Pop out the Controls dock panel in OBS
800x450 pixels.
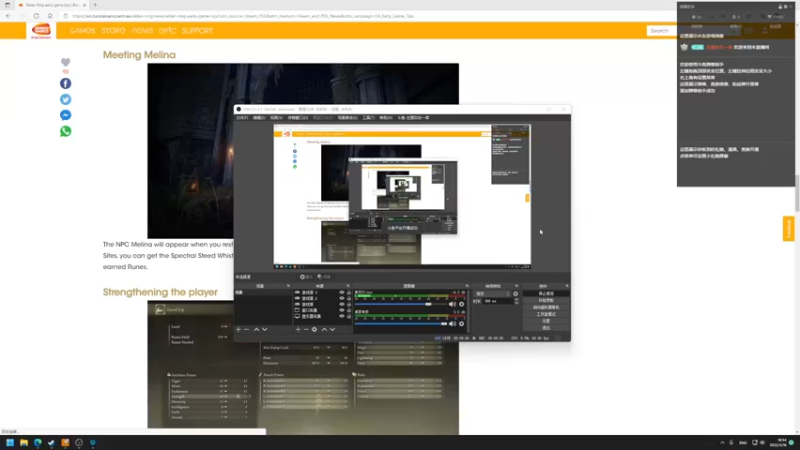coord(567,286)
